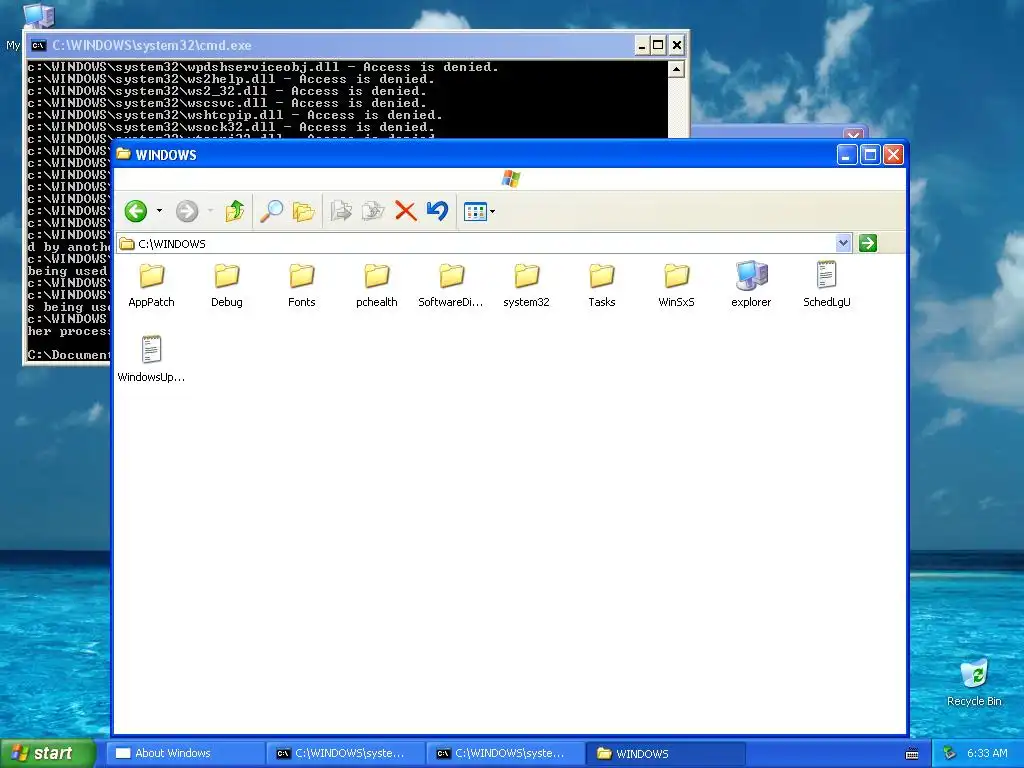Go up one folder level
This screenshot has width=1024, height=768.
tap(234, 211)
